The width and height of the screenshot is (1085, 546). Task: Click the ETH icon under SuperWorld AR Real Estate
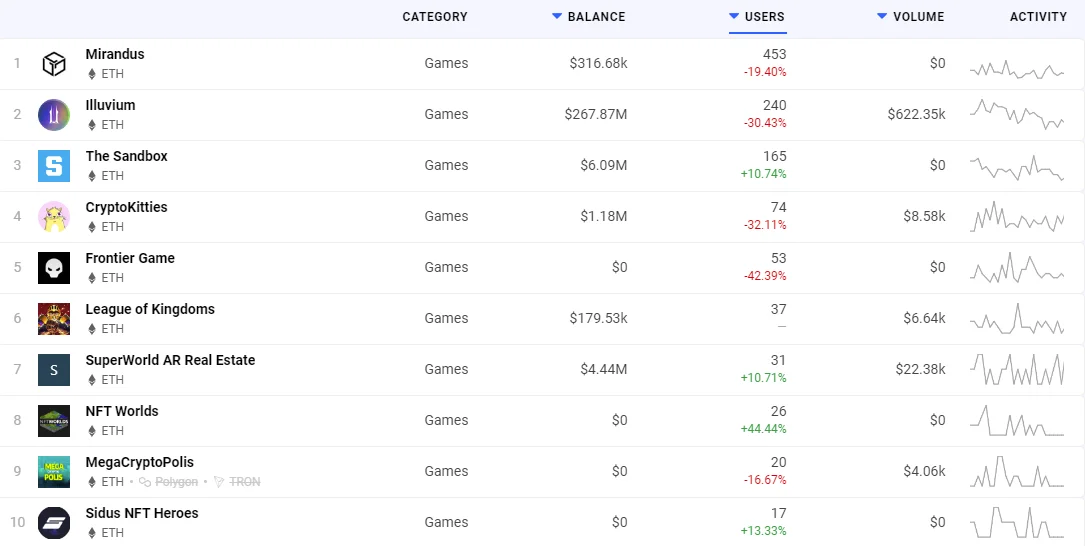click(x=91, y=380)
